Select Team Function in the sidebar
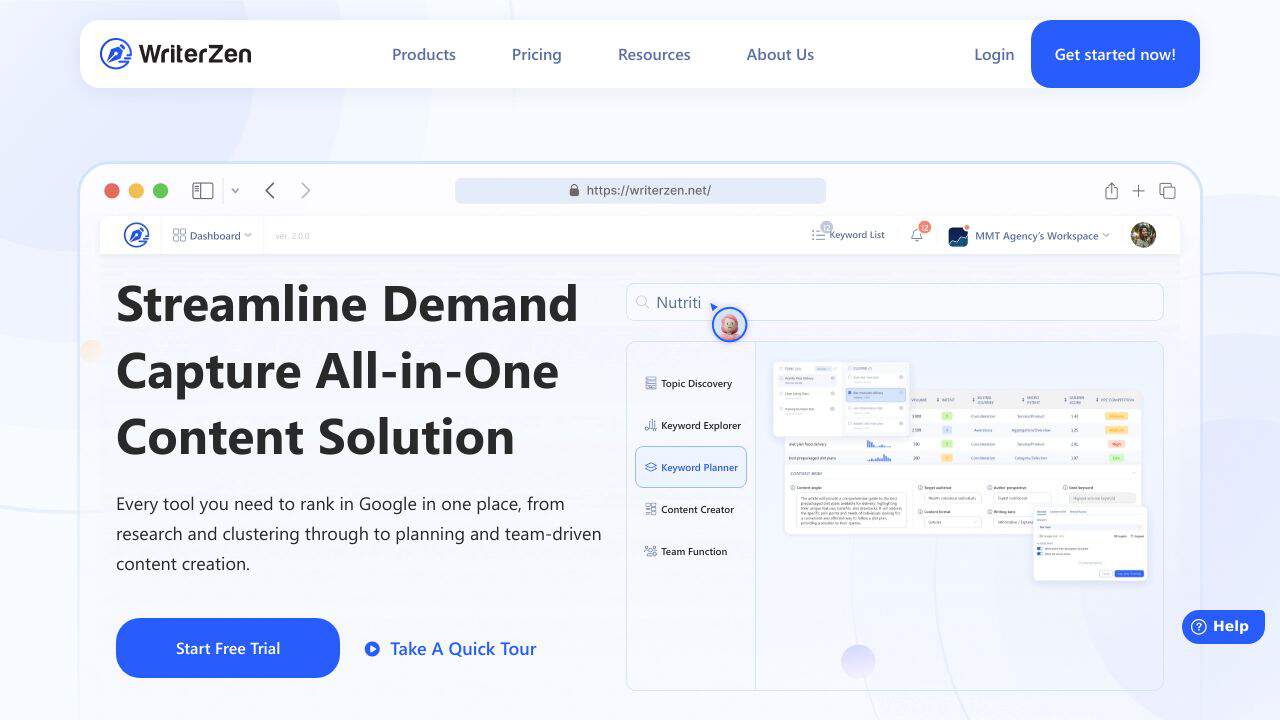1280x720 pixels. 685,551
